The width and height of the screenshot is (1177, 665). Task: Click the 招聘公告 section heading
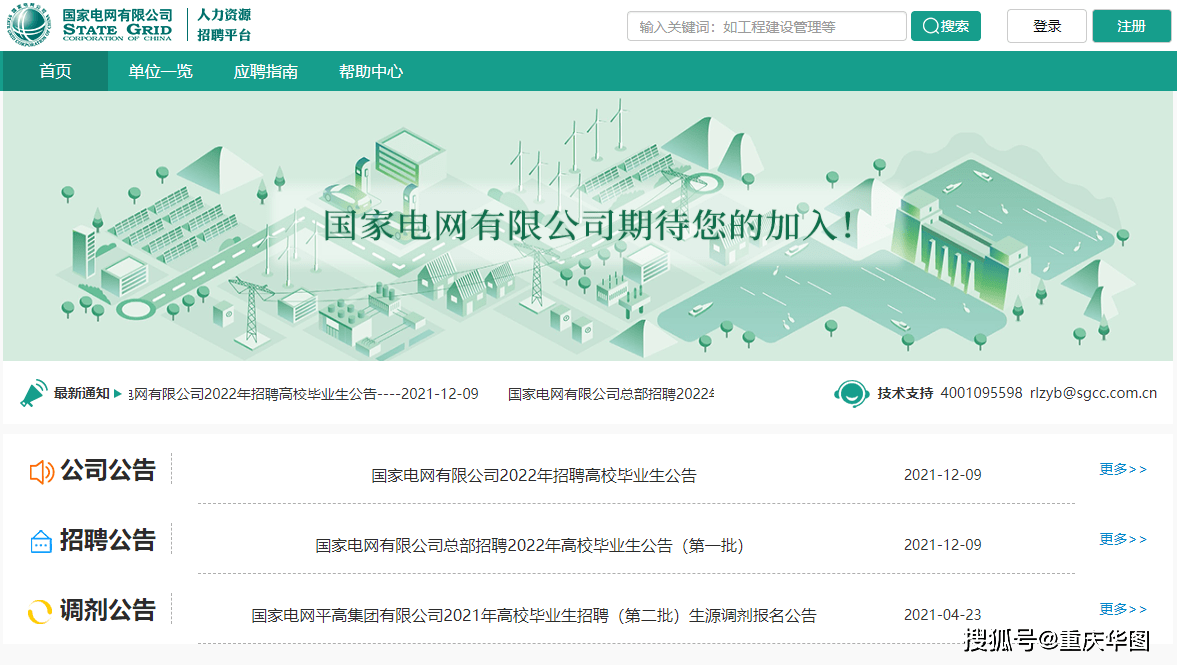click(x=108, y=540)
